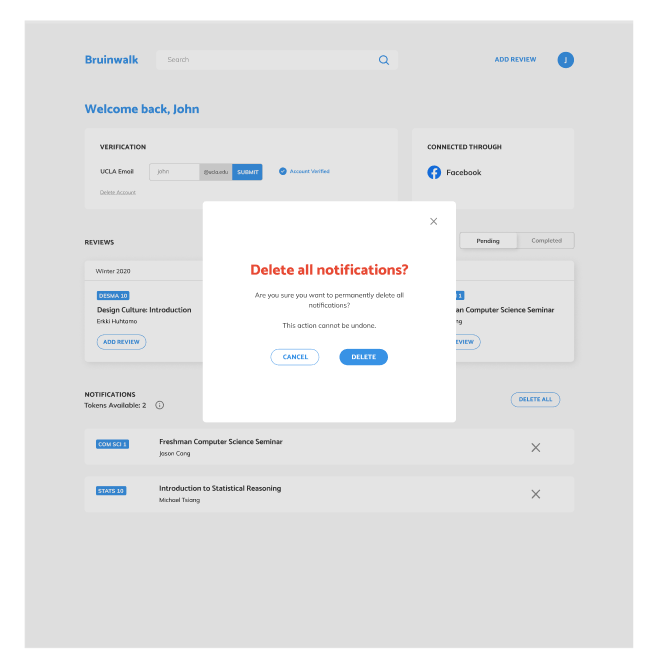Click the Facebook logo icon

click(434, 172)
